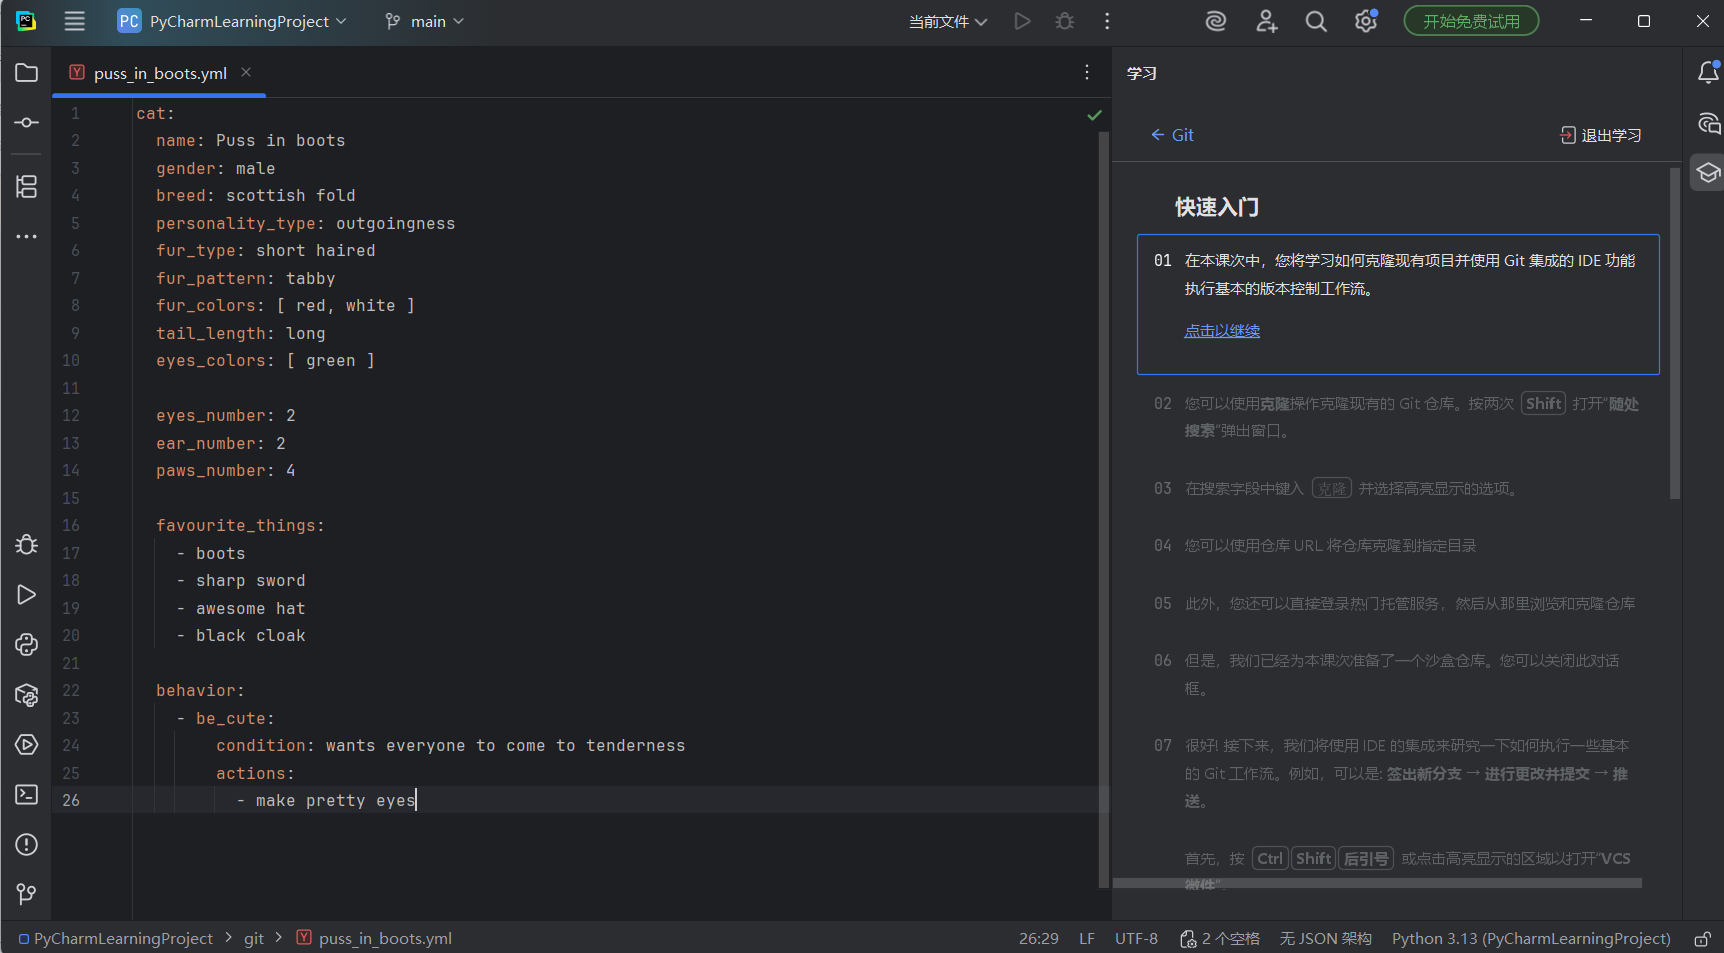Click UTF-8 encoding in the status bar
The image size is (1724, 953).
click(1136, 938)
